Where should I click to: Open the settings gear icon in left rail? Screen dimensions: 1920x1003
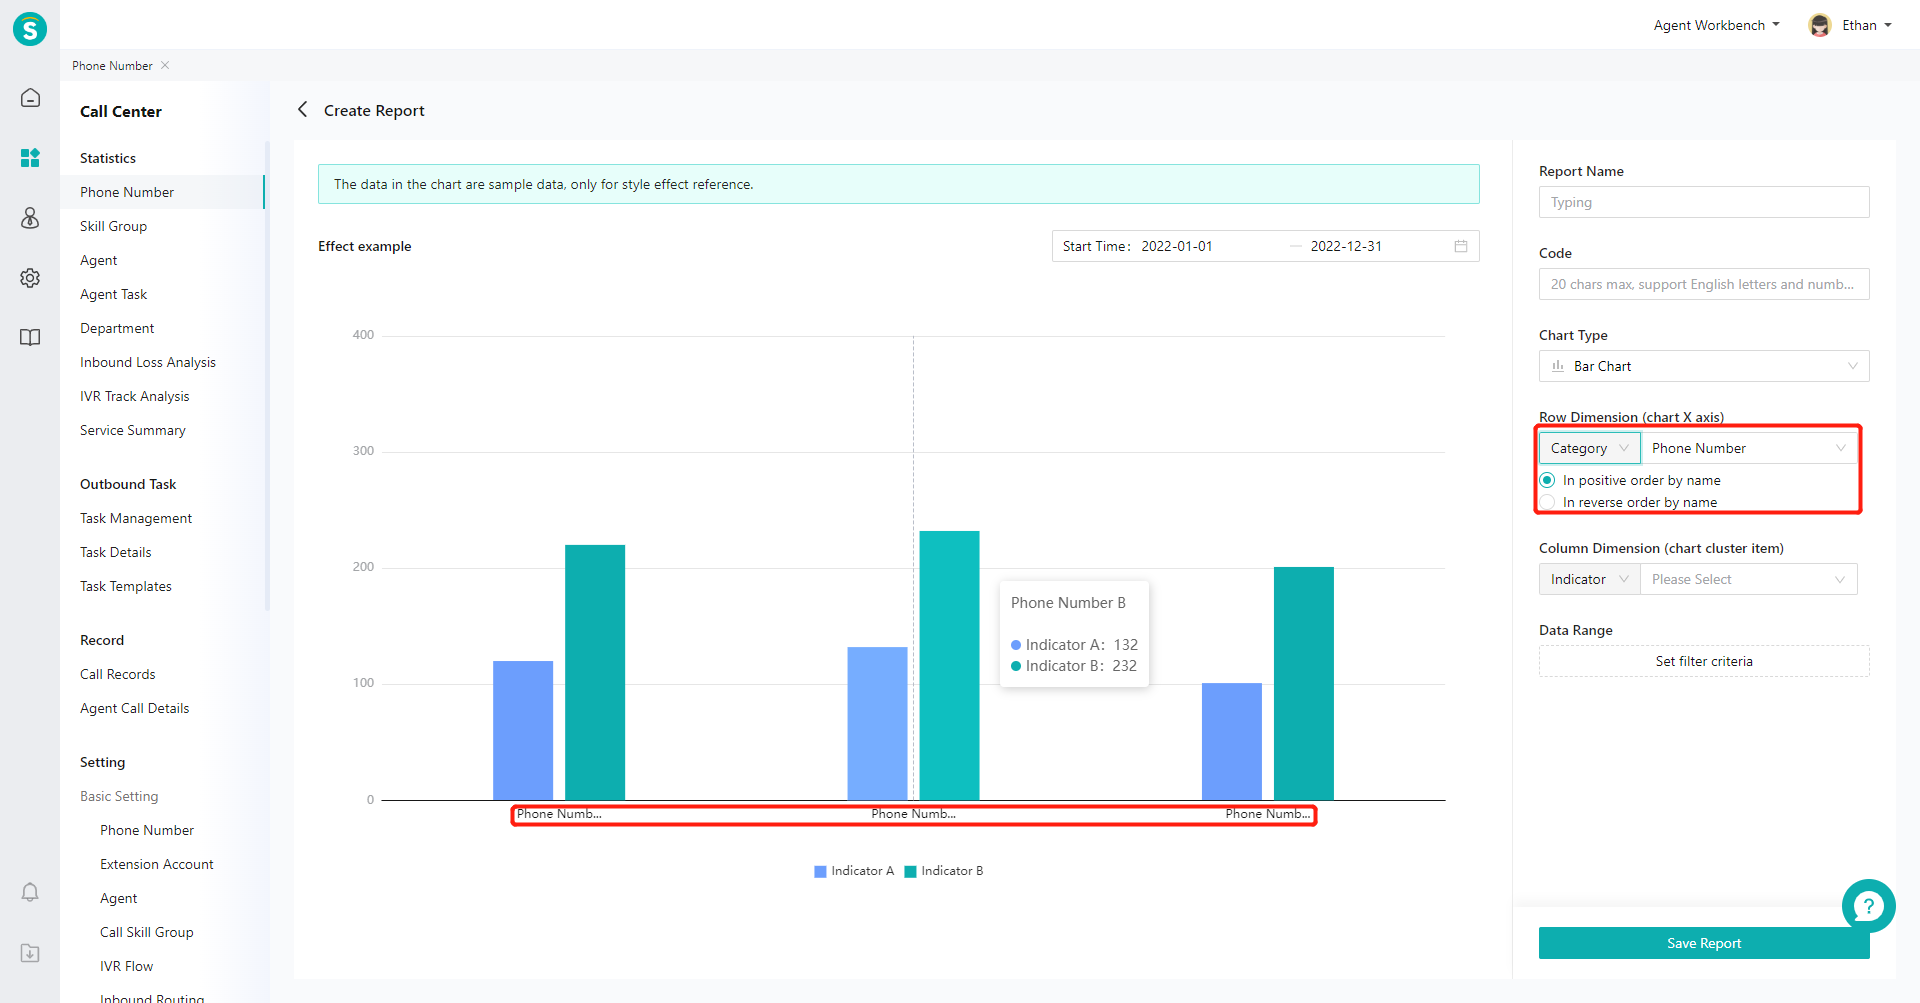click(30, 277)
